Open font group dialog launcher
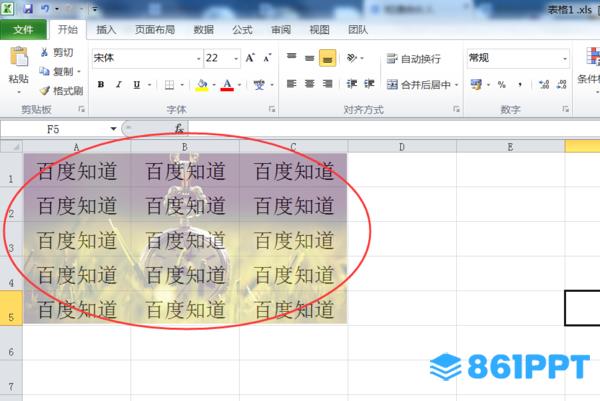600x401 pixels. pyautogui.click(x=272, y=109)
